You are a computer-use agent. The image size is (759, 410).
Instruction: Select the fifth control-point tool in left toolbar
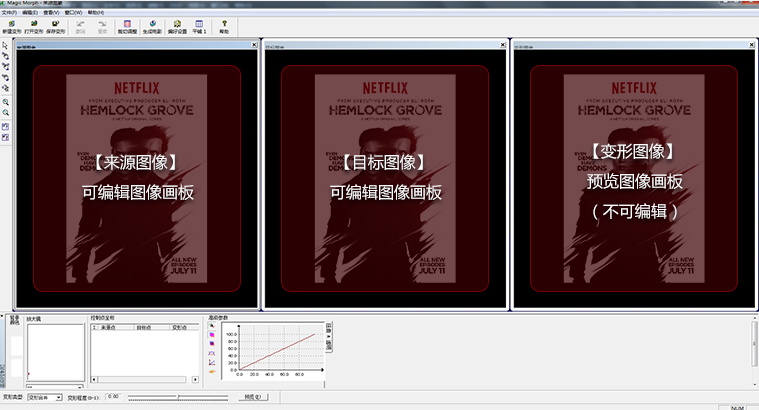coord(5,88)
